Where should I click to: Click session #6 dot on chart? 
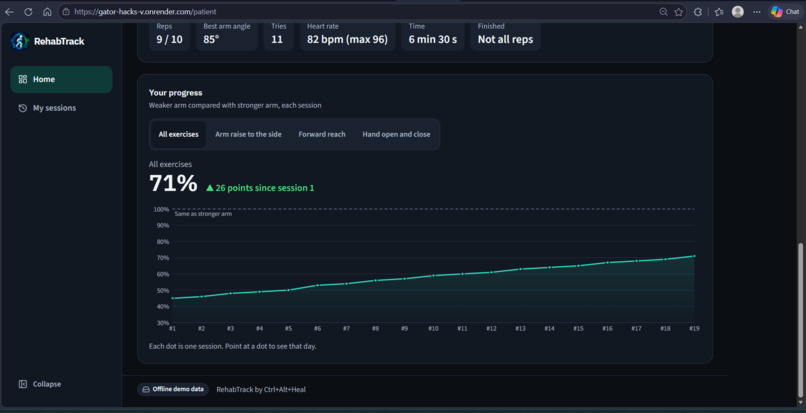[318, 285]
